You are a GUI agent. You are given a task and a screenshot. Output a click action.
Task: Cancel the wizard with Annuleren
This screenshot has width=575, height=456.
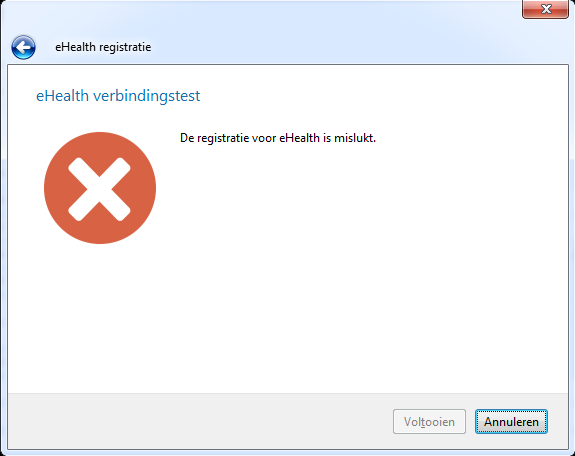(x=511, y=422)
